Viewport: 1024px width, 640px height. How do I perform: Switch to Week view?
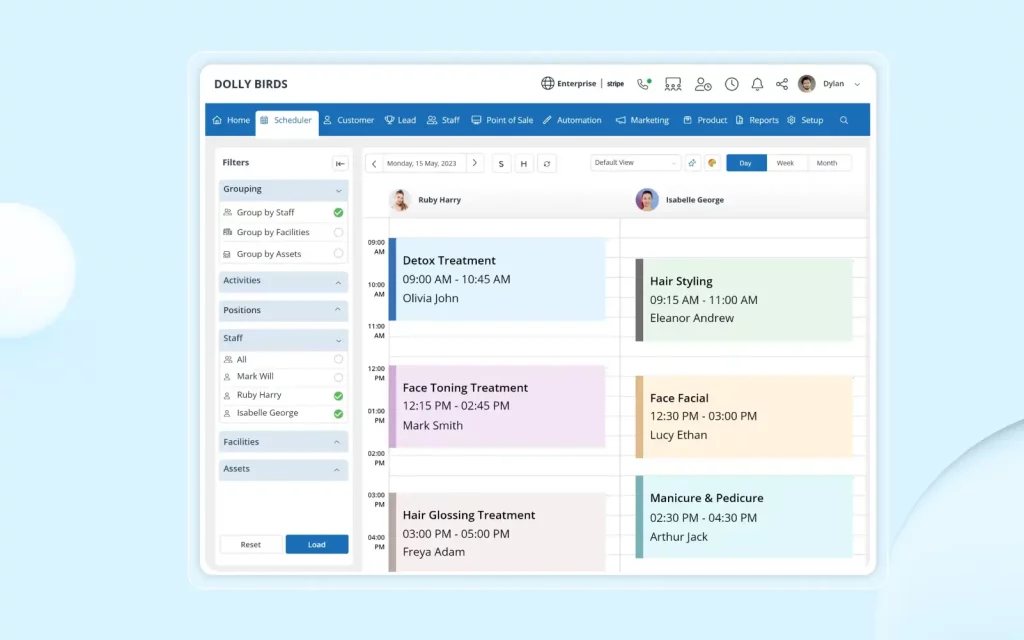tap(785, 163)
